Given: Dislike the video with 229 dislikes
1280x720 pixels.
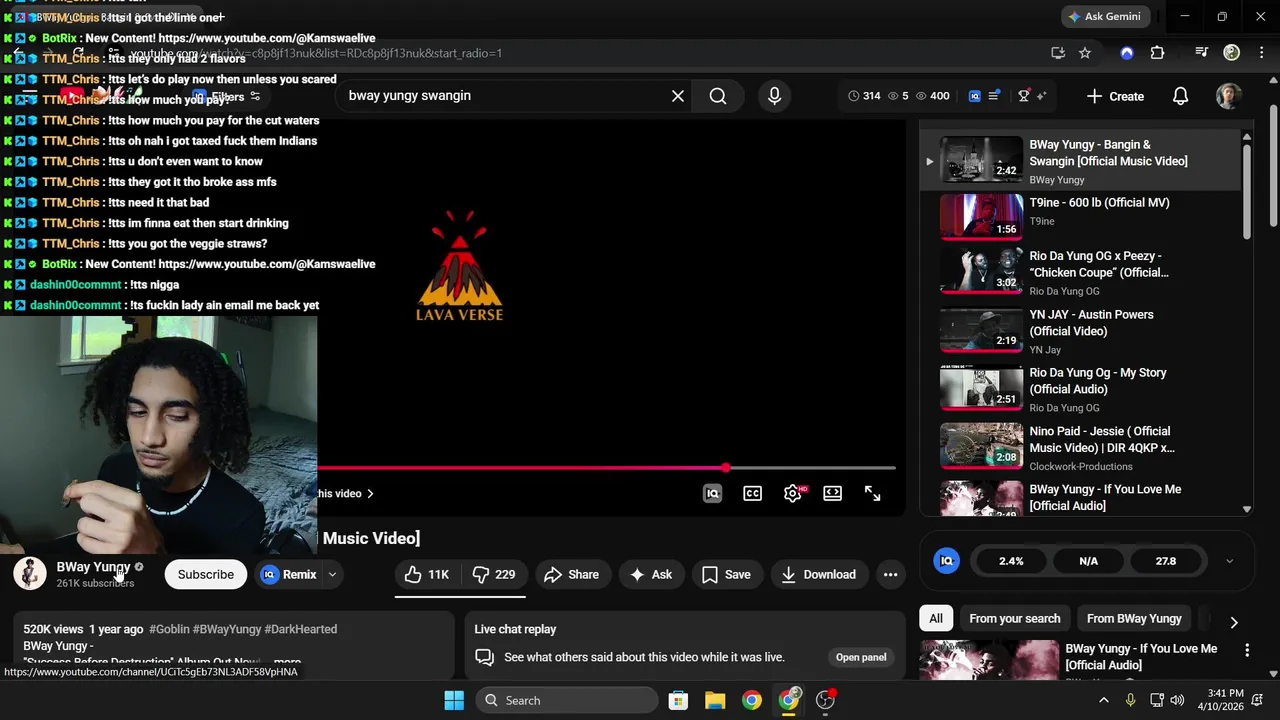Looking at the screenshot, I should pos(494,574).
